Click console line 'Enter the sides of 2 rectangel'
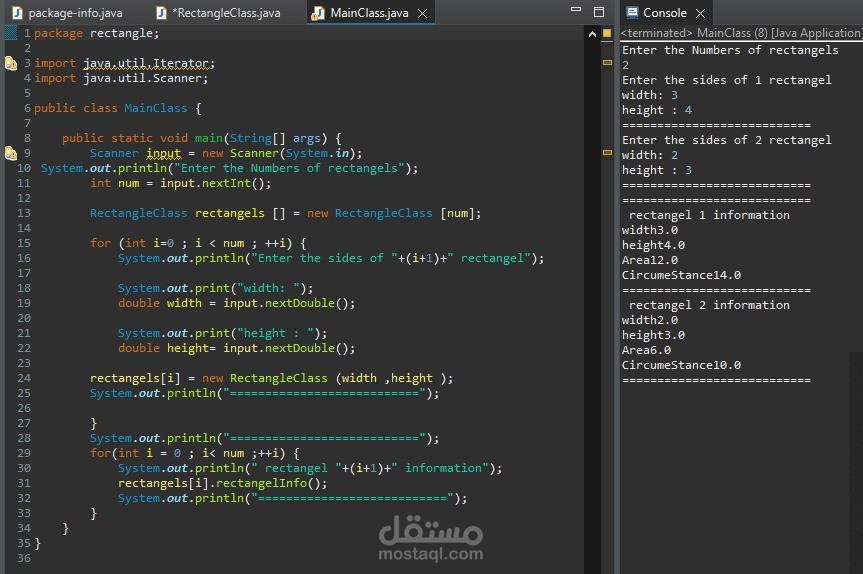Screen dimensions: 863x574 727,140
